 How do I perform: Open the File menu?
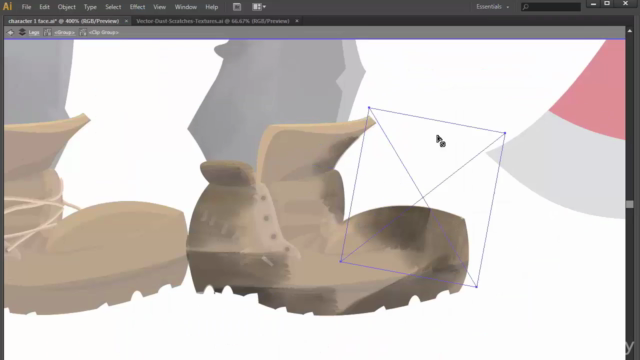click(x=26, y=7)
